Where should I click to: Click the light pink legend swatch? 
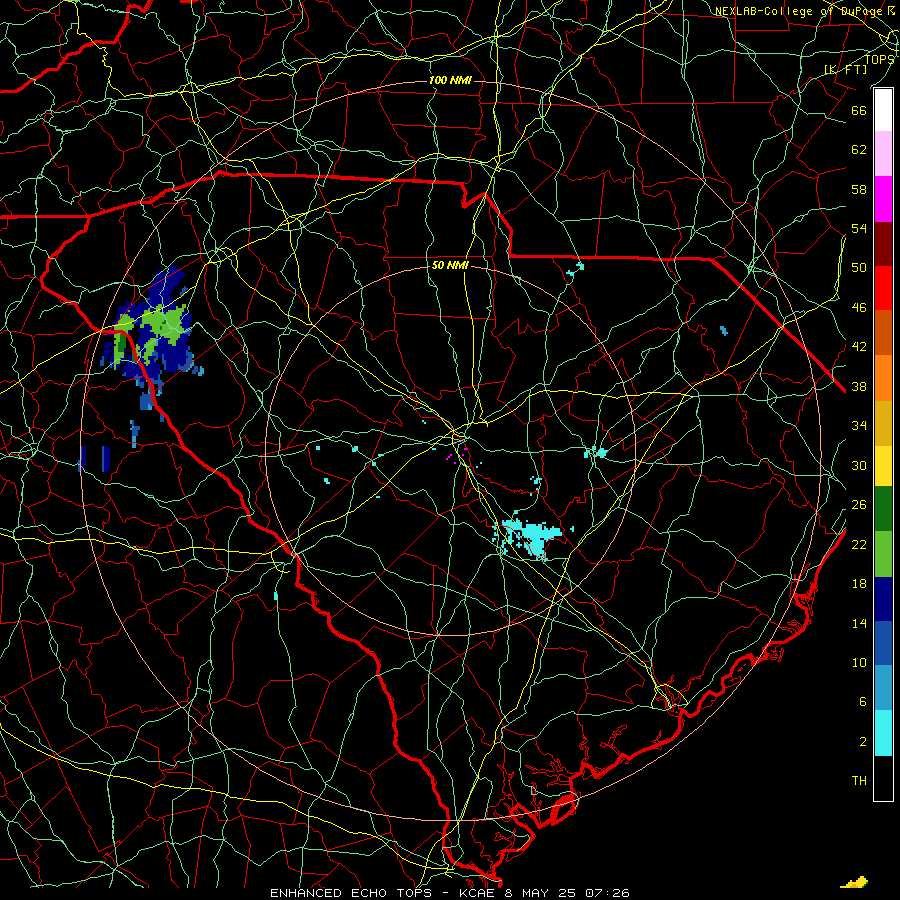(883, 154)
